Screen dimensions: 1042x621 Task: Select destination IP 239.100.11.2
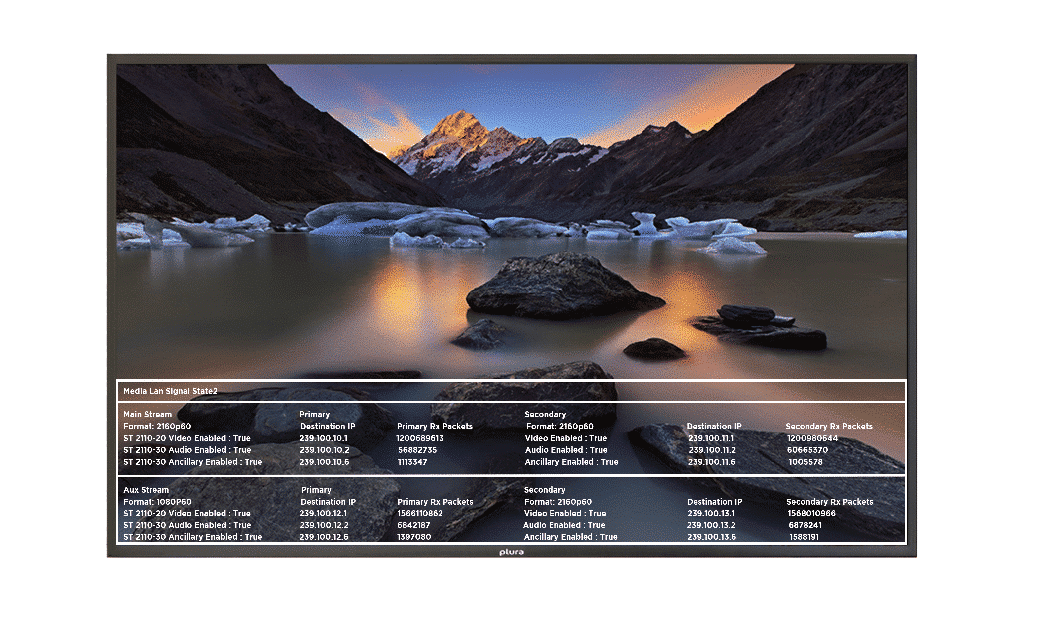tap(712, 450)
